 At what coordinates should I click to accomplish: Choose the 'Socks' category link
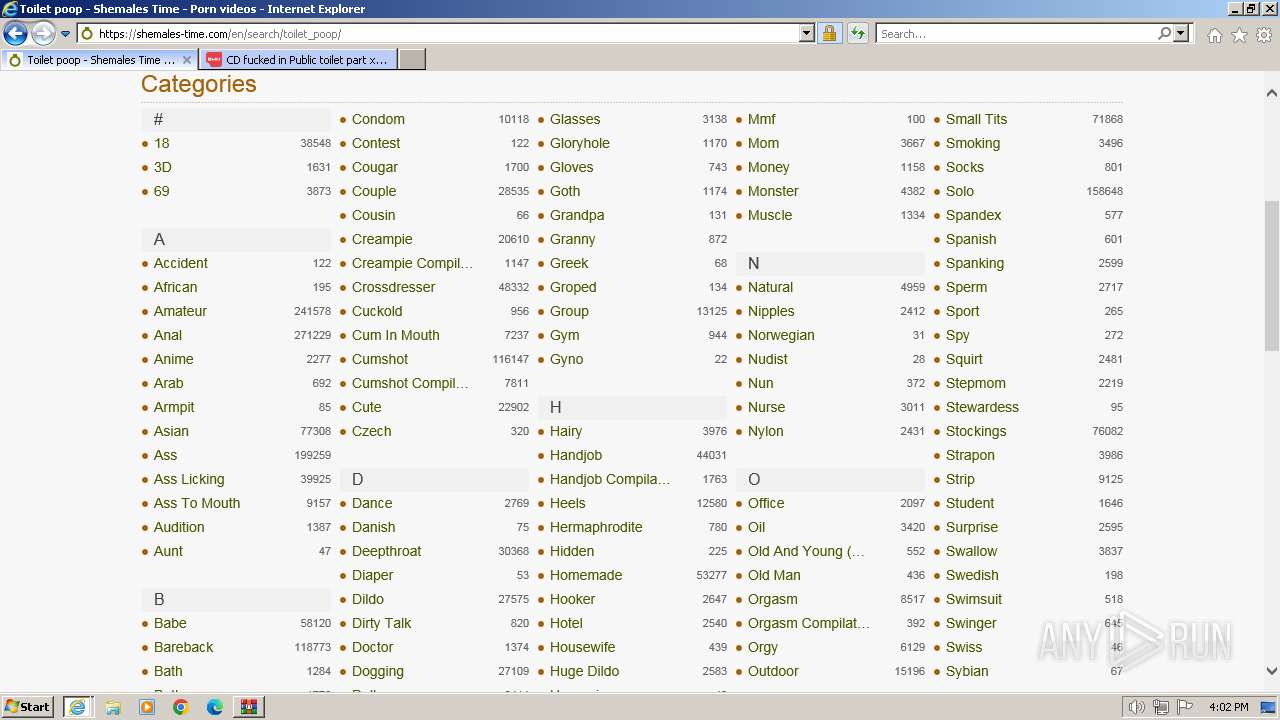click(964, 167)
